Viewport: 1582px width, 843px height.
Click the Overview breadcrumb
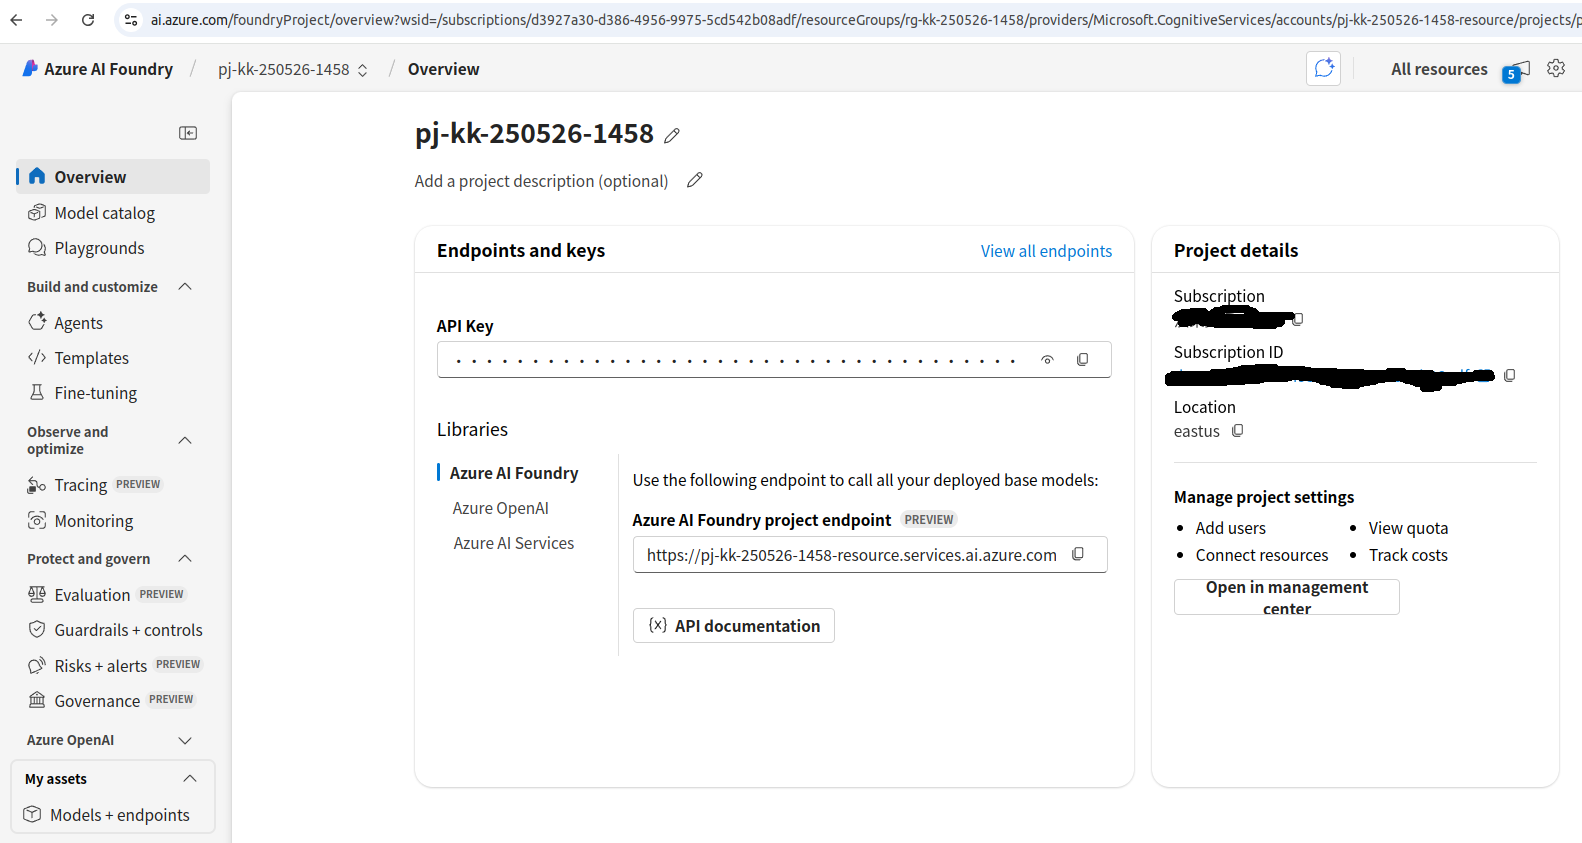point(443,69)
